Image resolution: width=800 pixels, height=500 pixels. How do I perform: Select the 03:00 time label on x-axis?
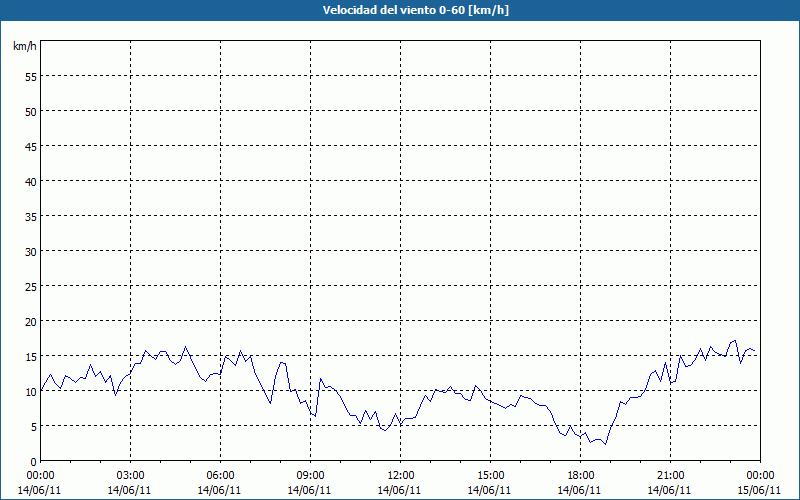coord(130,476)
